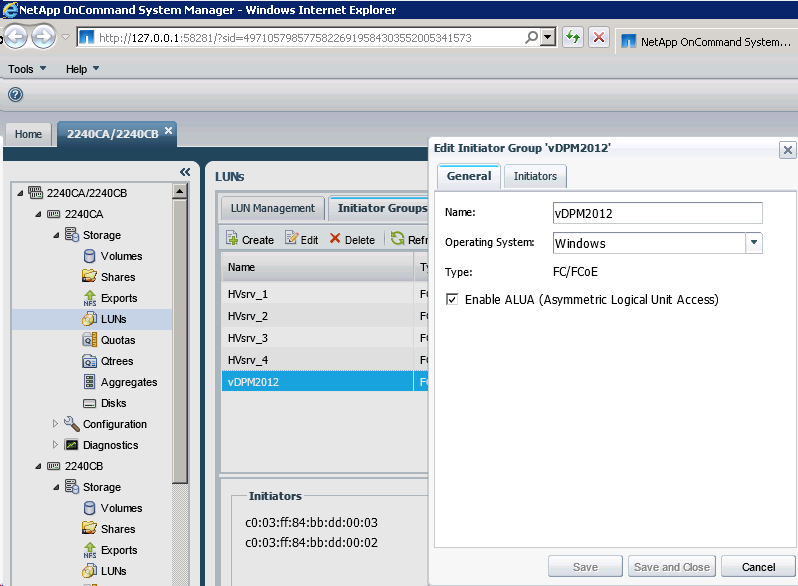Switch to the Home tab

28,134
